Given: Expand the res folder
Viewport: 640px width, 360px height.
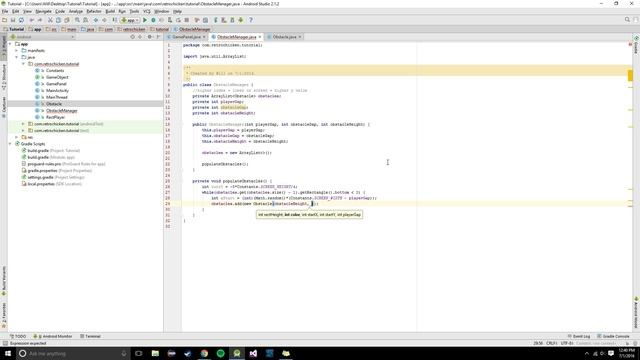Looking at the screenshot, I should 17,137.
